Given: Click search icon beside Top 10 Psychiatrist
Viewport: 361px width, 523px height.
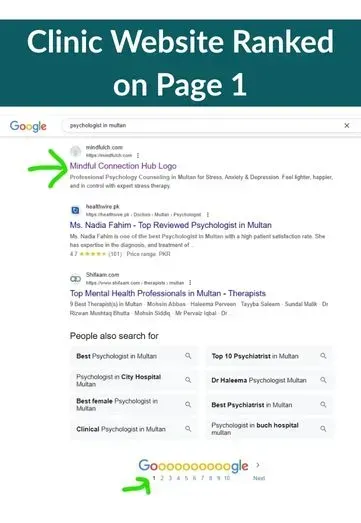Looking at the screenshot, I should 323,356.
